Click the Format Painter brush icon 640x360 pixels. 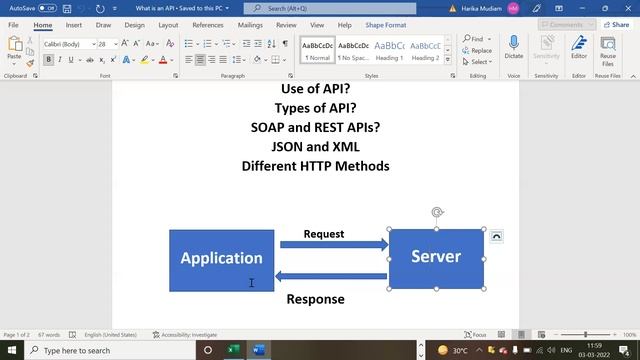click(30, 63)
